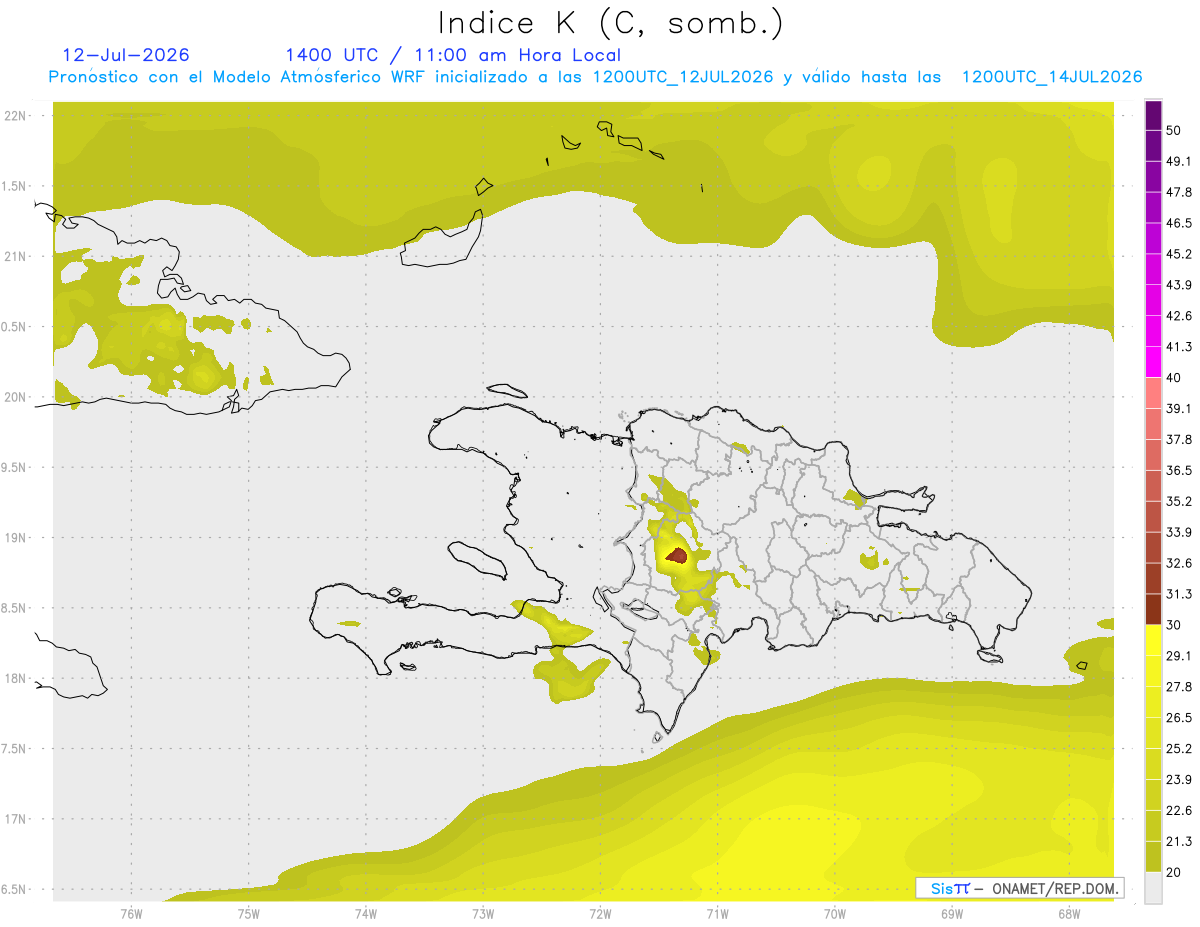1200x927 pixels.
Task: Click the map title "Indice K (C, somb.)"
Action: (x=611, y=24)
